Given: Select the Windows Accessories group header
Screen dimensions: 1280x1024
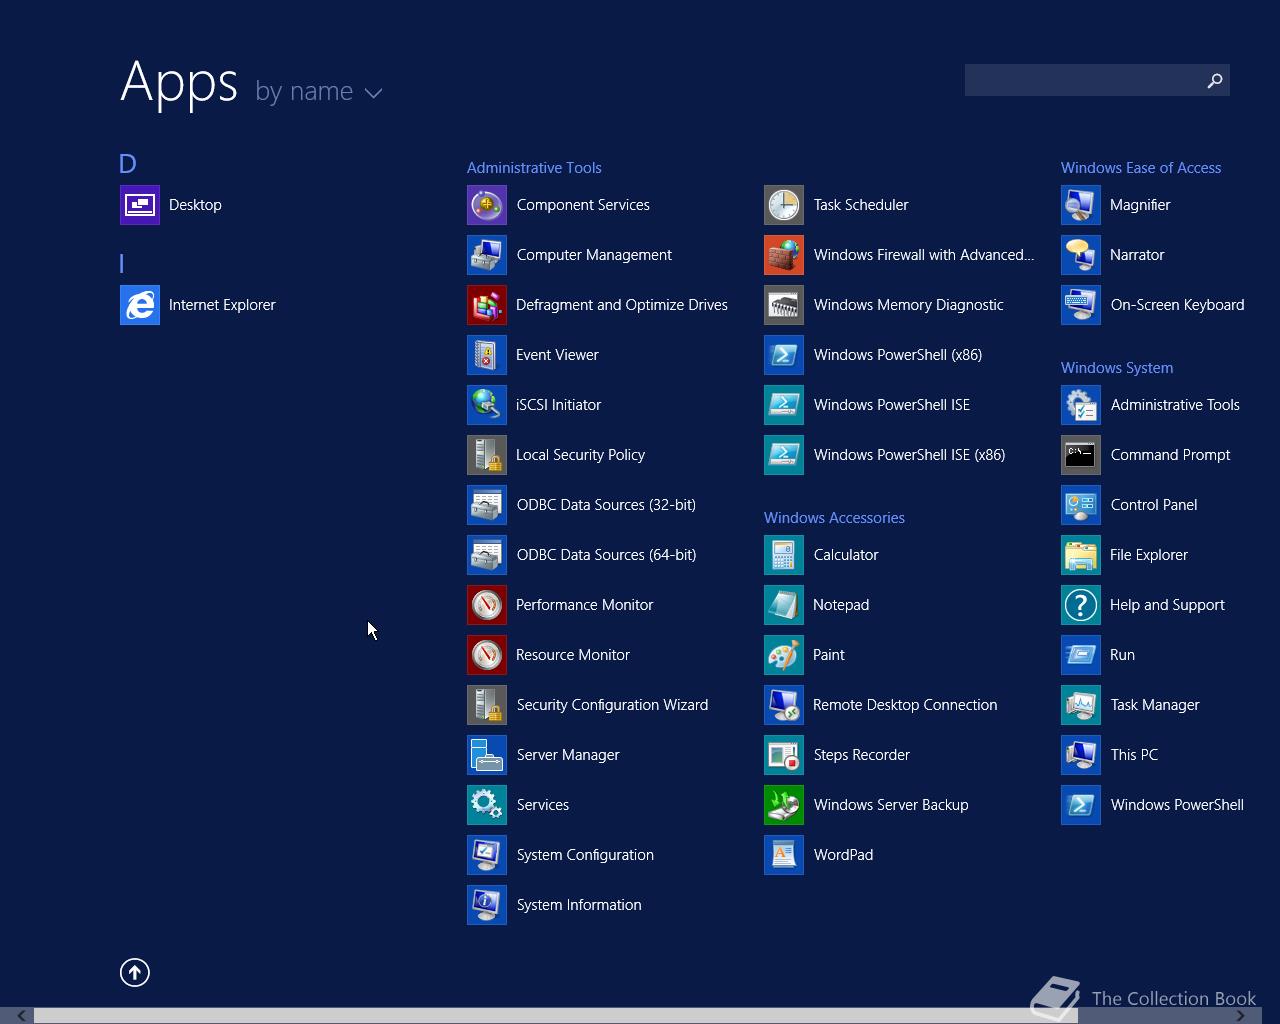Looking at the screenshot, I should point(834,518).
